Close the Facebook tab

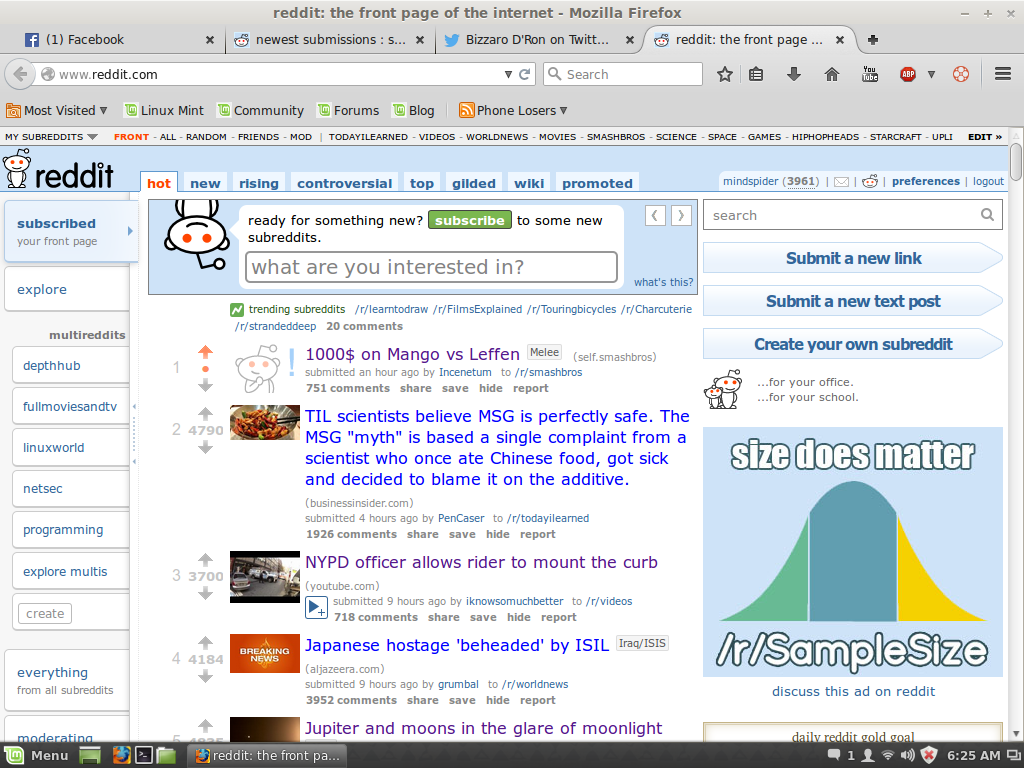210,40
